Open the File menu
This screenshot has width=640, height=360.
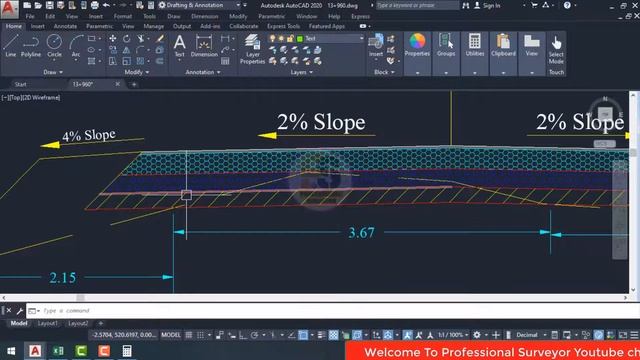click(30, 17)
